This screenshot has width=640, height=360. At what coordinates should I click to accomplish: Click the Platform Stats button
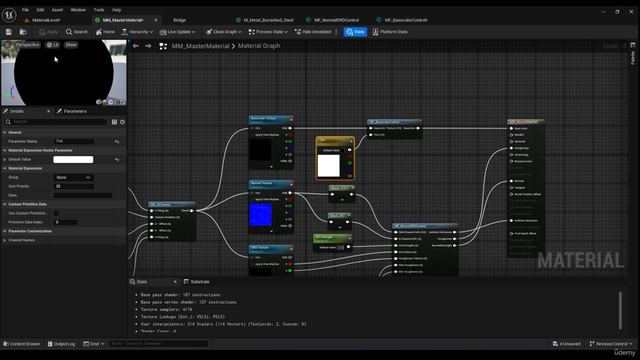[x=390, y=32]
